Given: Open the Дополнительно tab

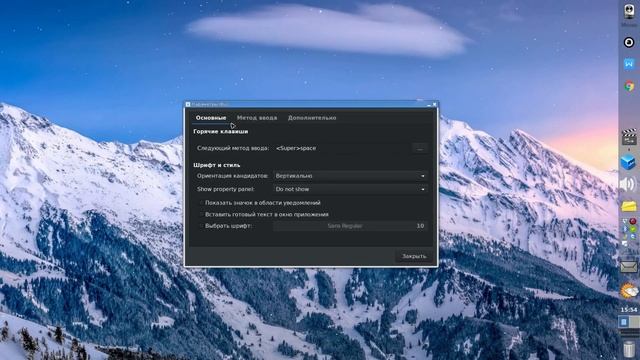Looking at the screenshot, I should tap(312, 118).
